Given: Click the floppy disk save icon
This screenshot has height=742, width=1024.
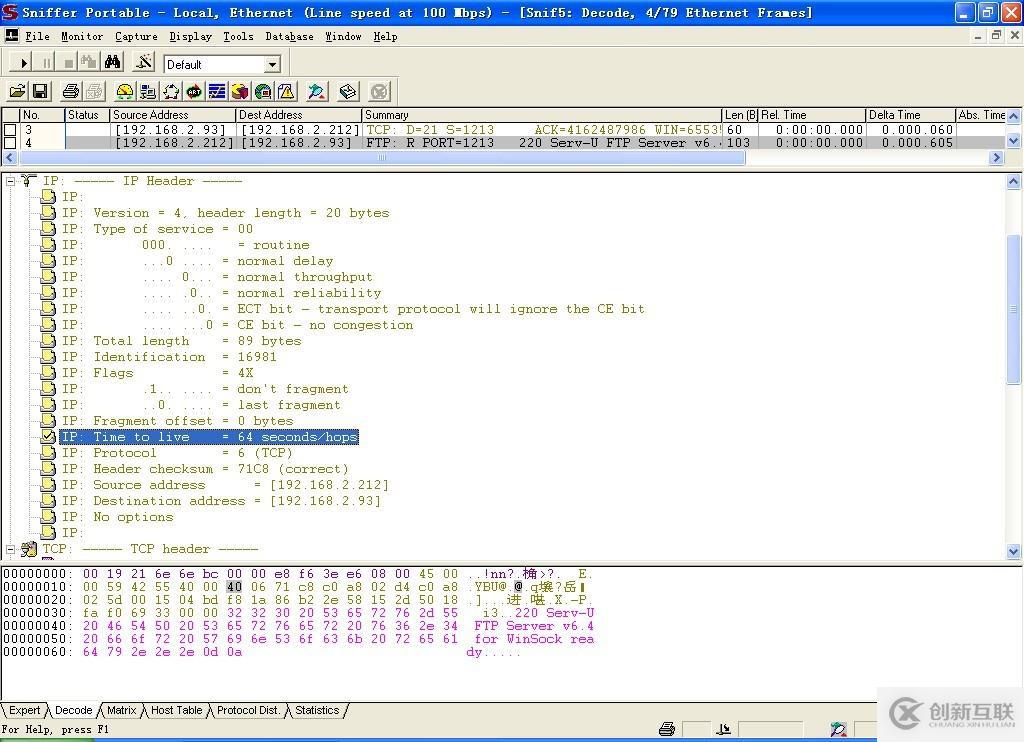Looking at the screenshot, I should coord(40,92).
